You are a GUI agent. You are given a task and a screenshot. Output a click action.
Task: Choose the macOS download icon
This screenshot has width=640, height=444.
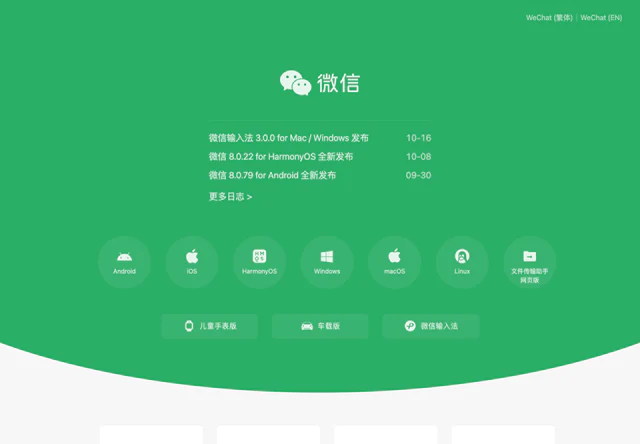(x=394, y=262)
